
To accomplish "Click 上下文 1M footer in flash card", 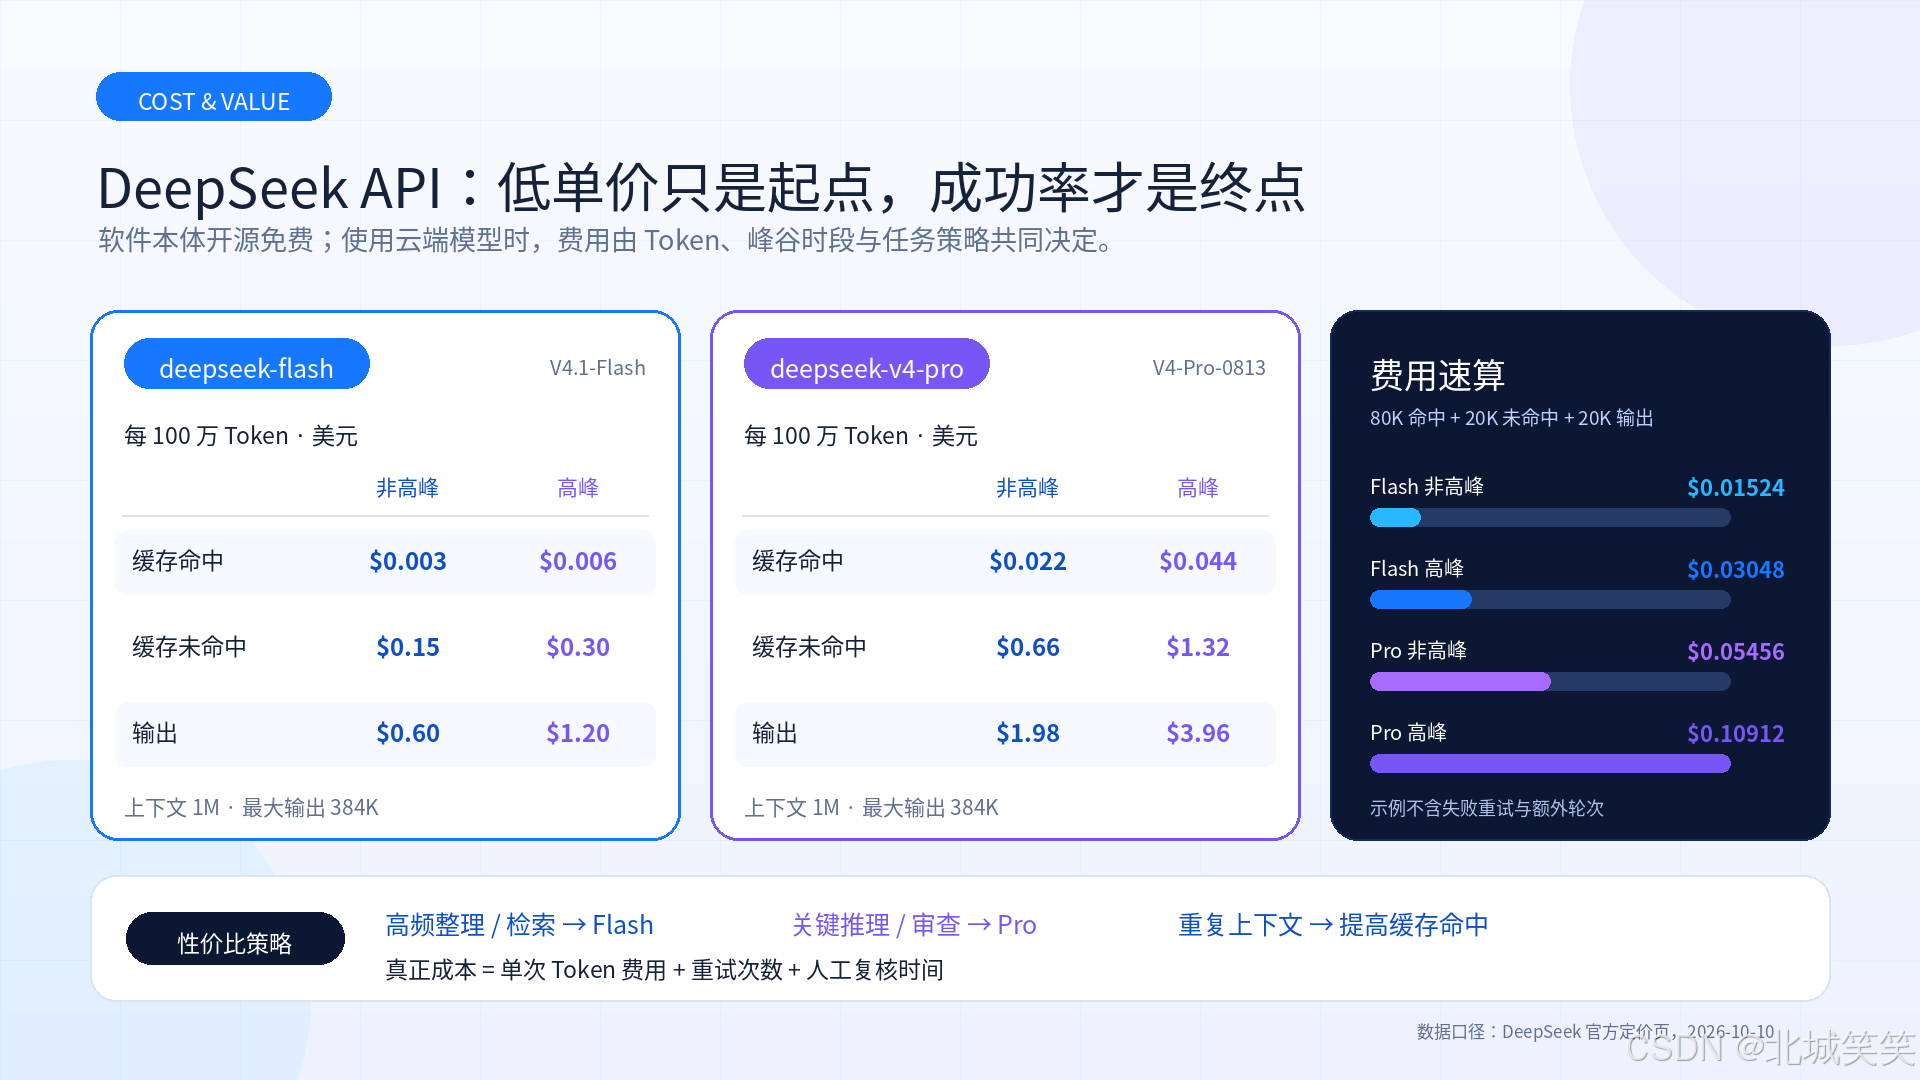I will coord(251,807).
